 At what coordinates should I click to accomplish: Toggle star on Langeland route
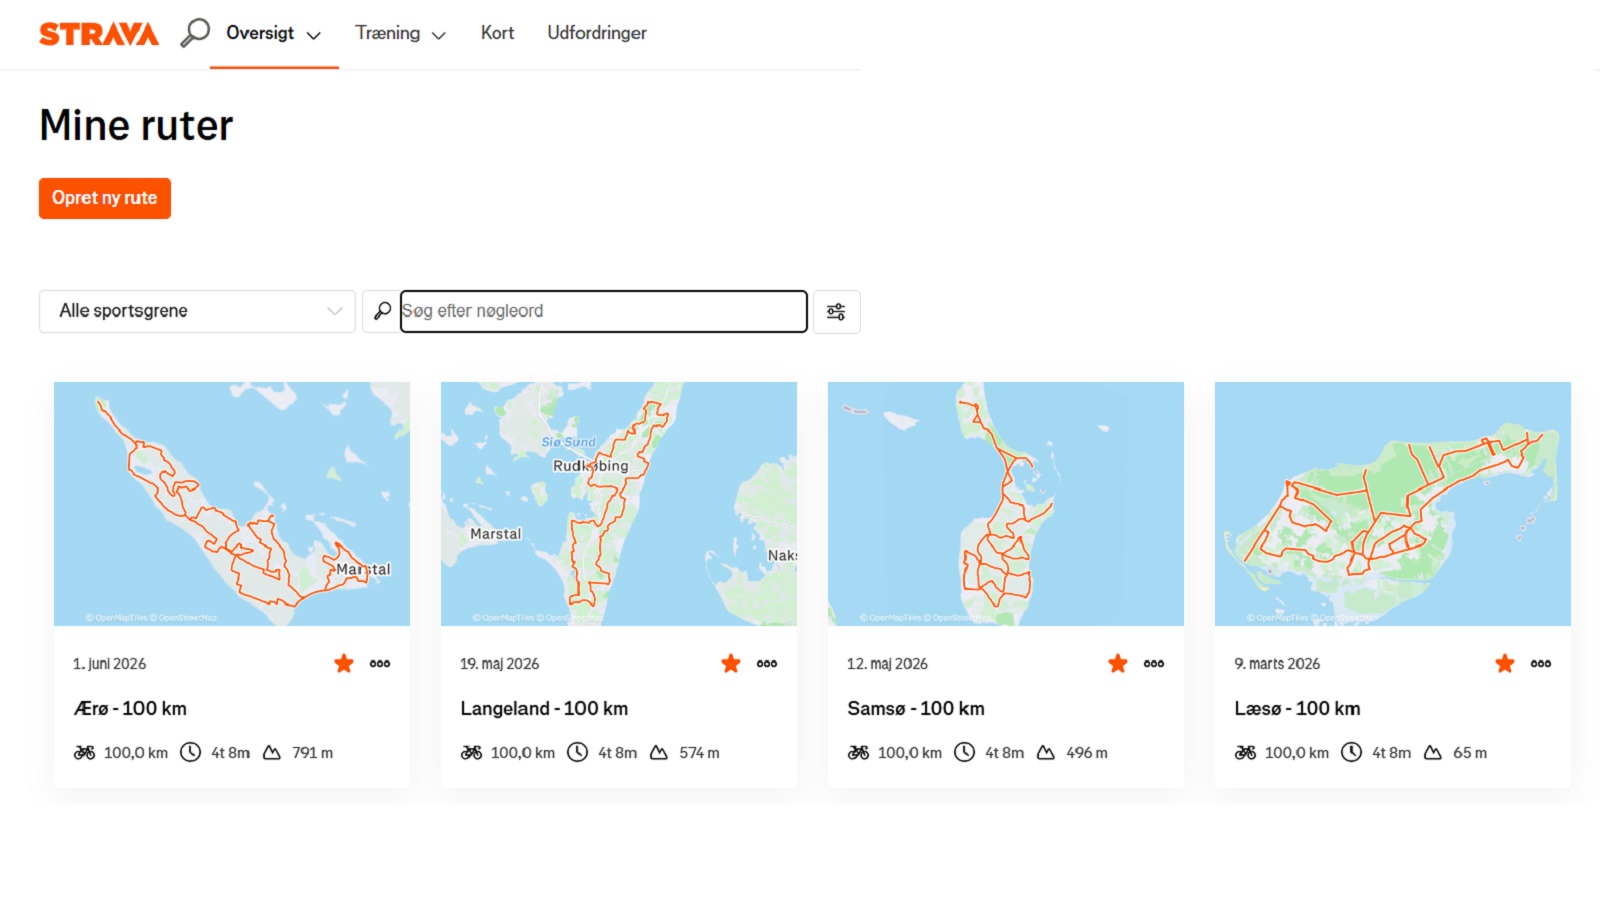[x=731, y=664]
